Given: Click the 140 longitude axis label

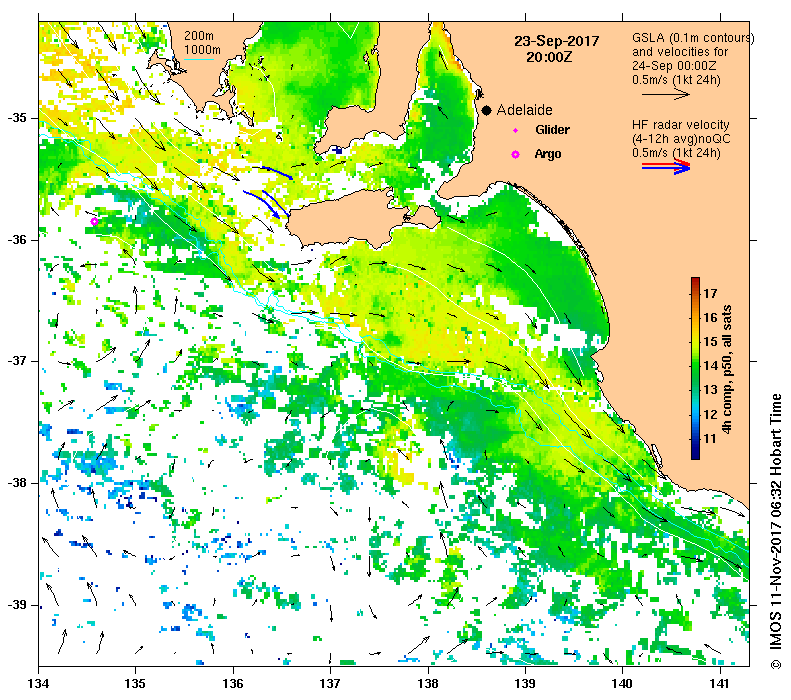Looking at the screenshot, I should (623, 684).
